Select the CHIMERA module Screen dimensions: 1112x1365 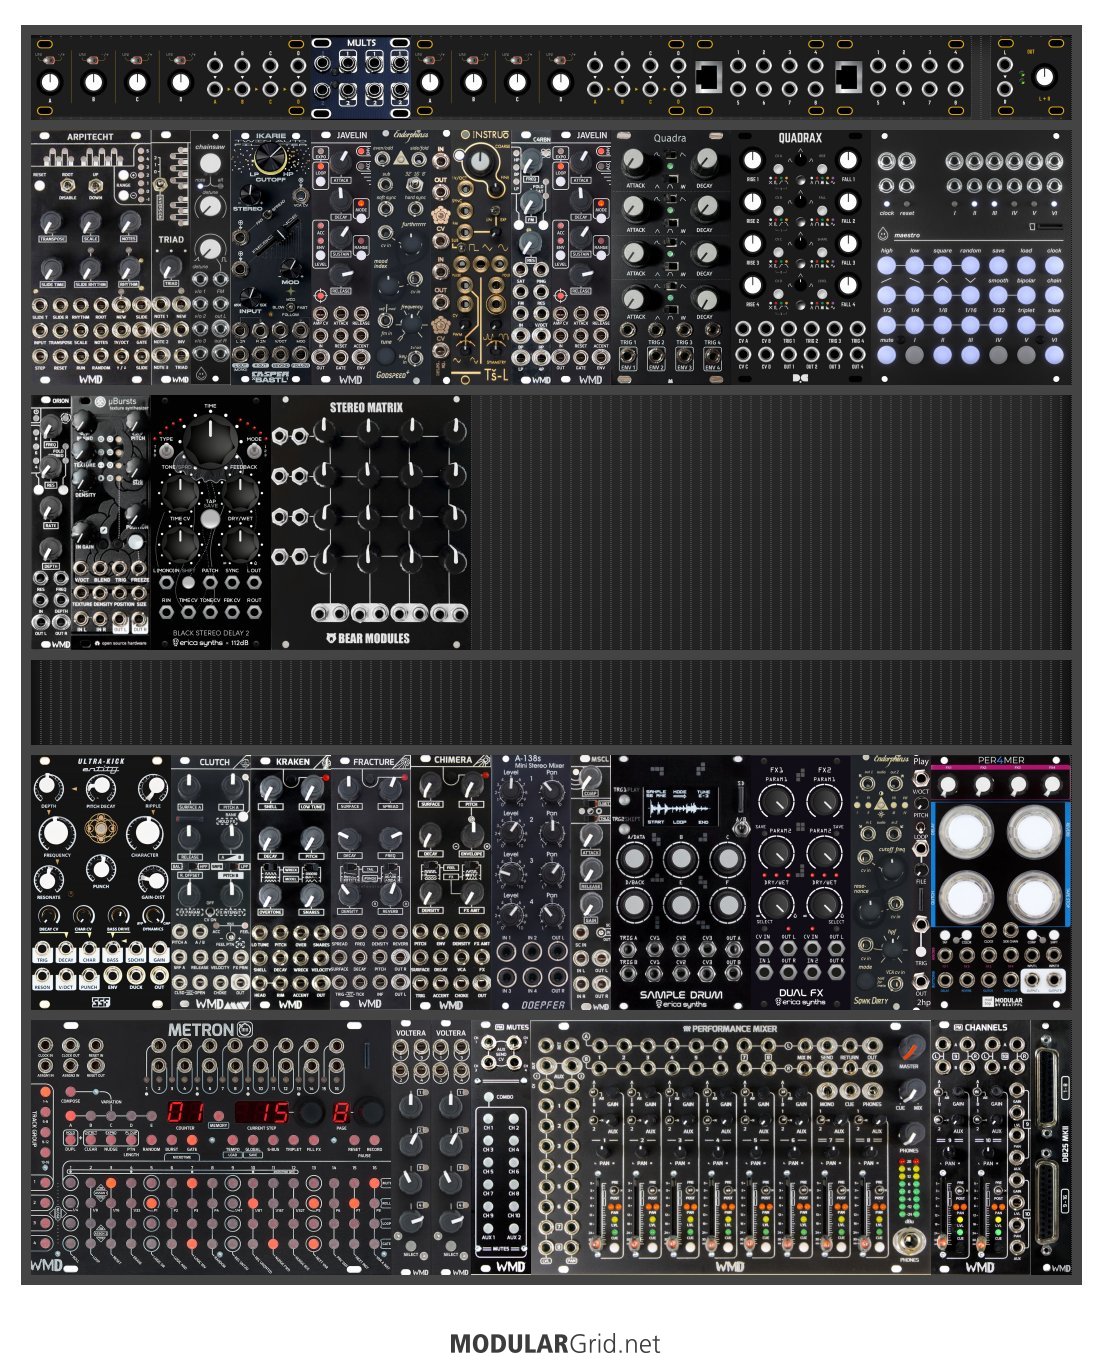coord(451,882)
